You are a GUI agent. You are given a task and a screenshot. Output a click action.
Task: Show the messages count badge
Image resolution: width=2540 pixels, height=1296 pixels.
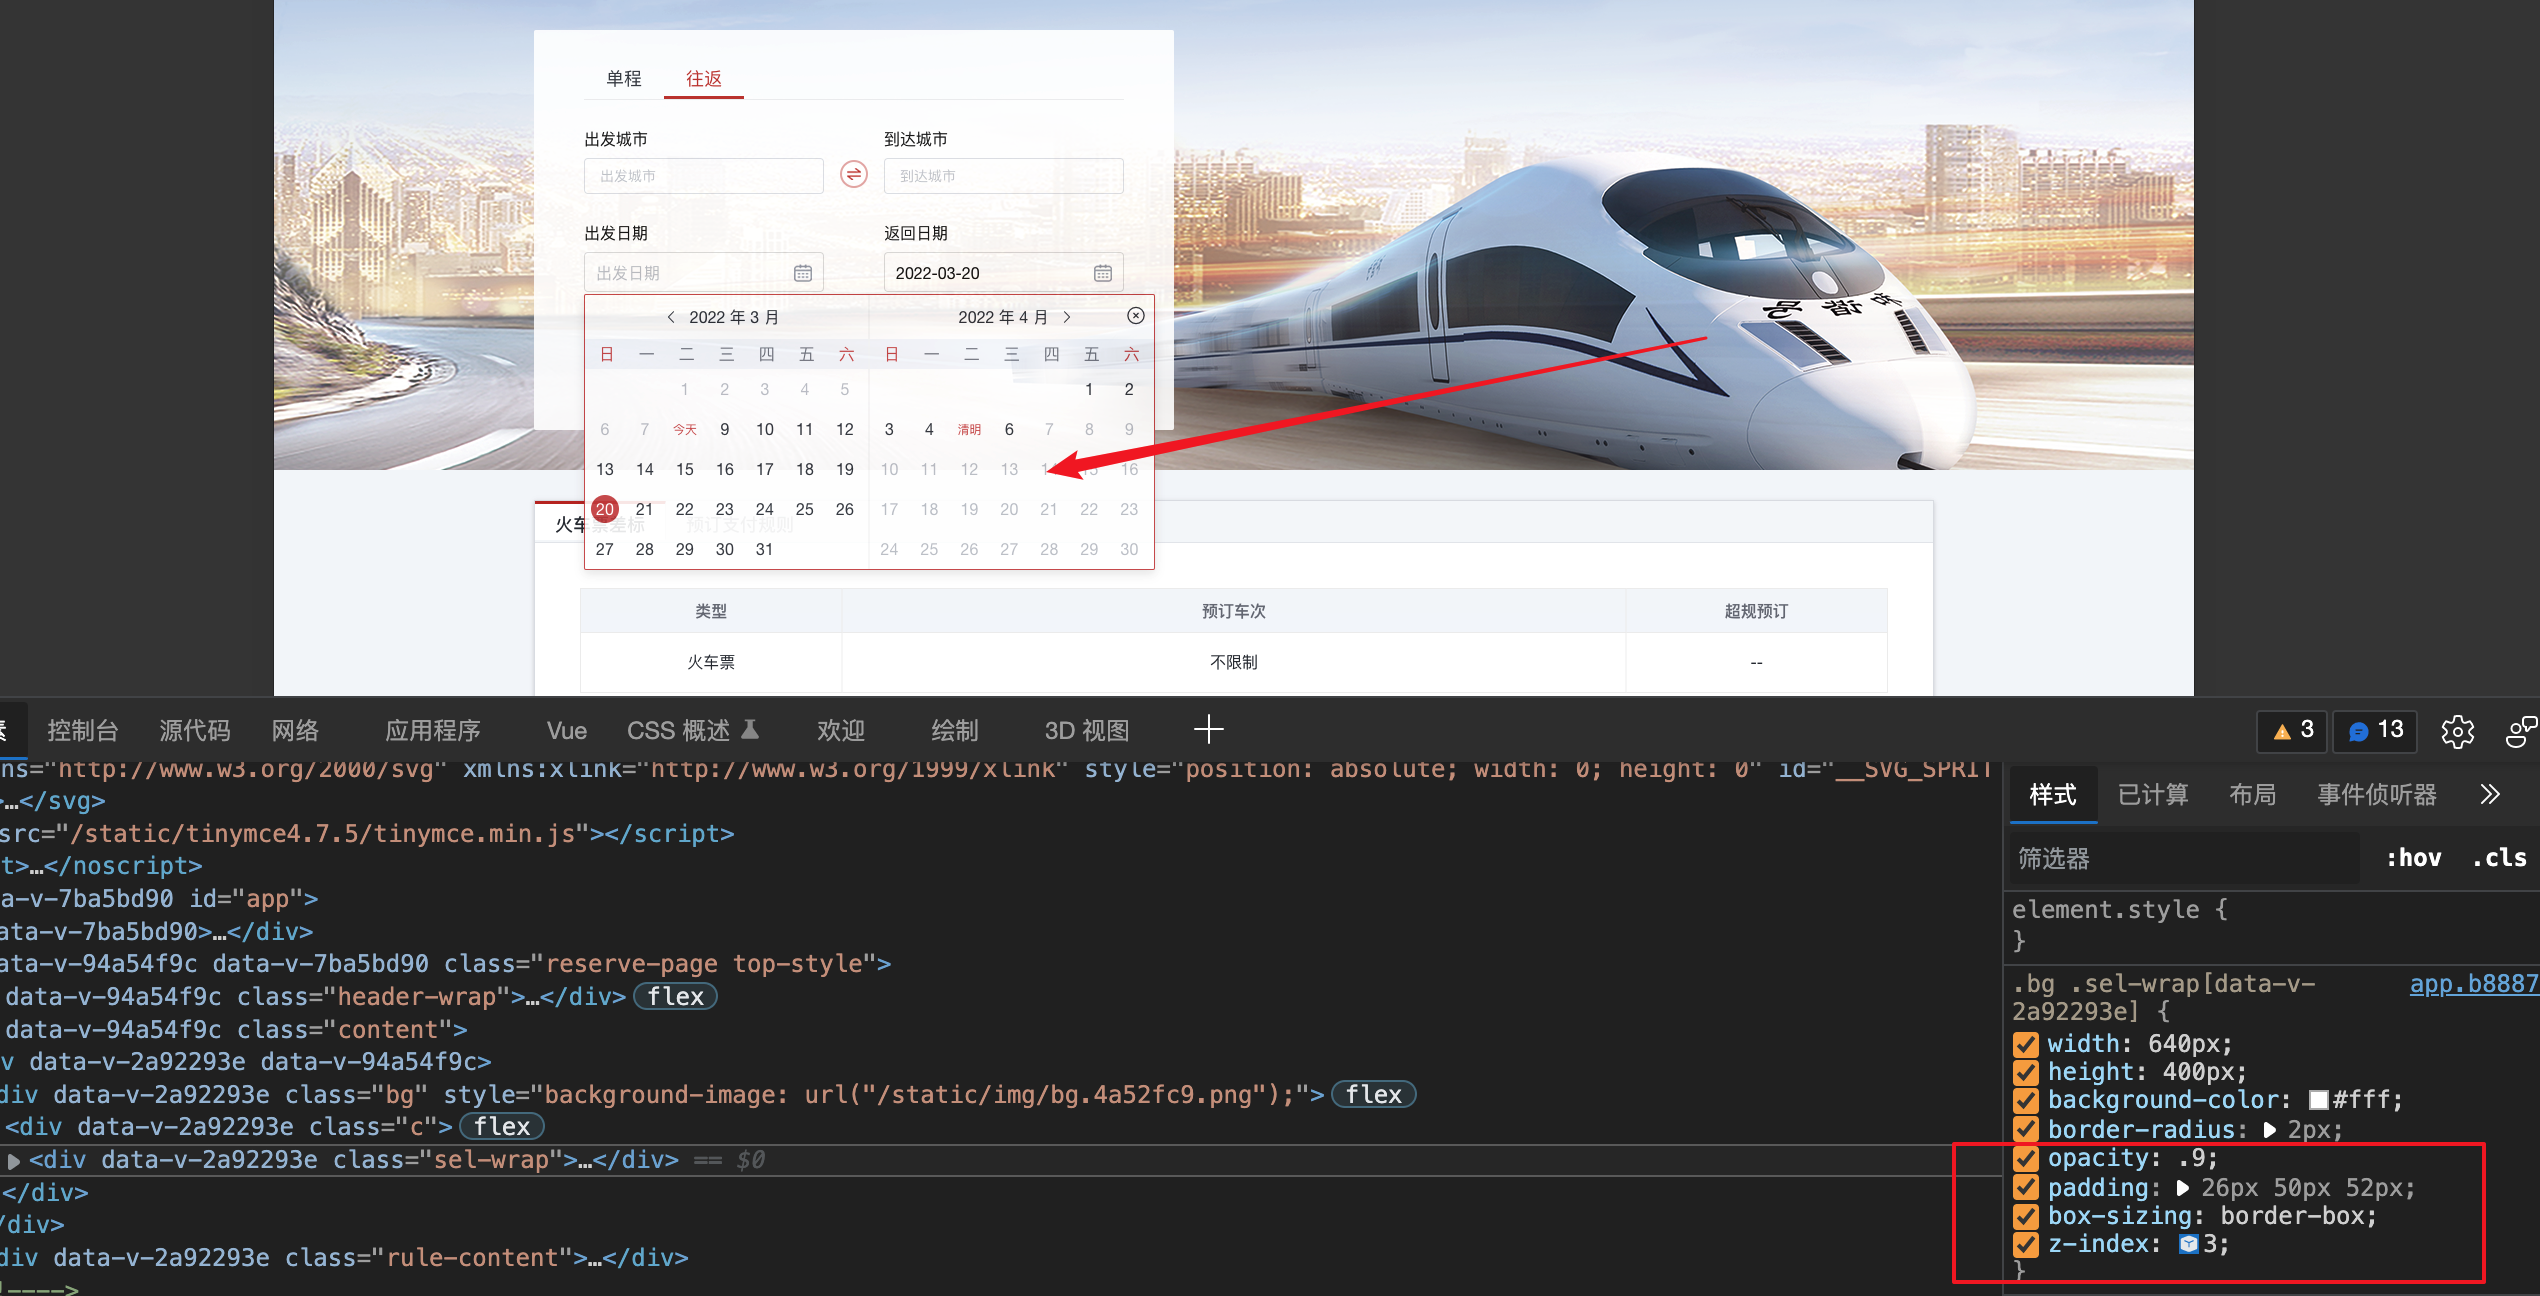(2375, 731)
